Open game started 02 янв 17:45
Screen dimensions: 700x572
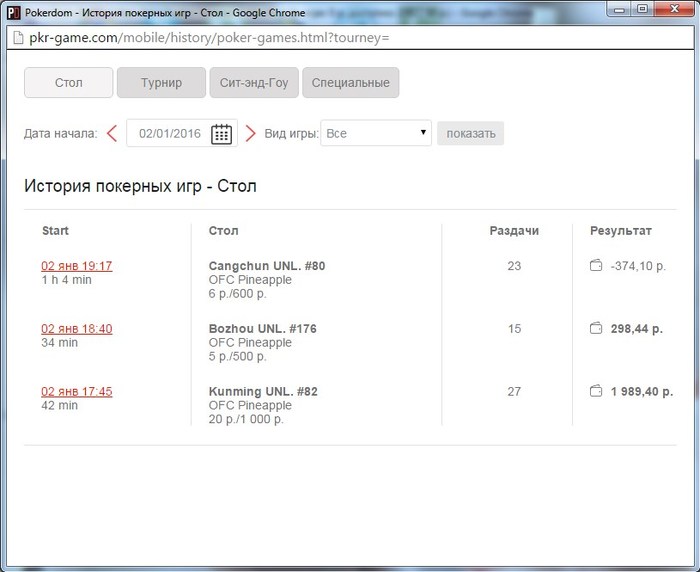(x=77, y=392)
